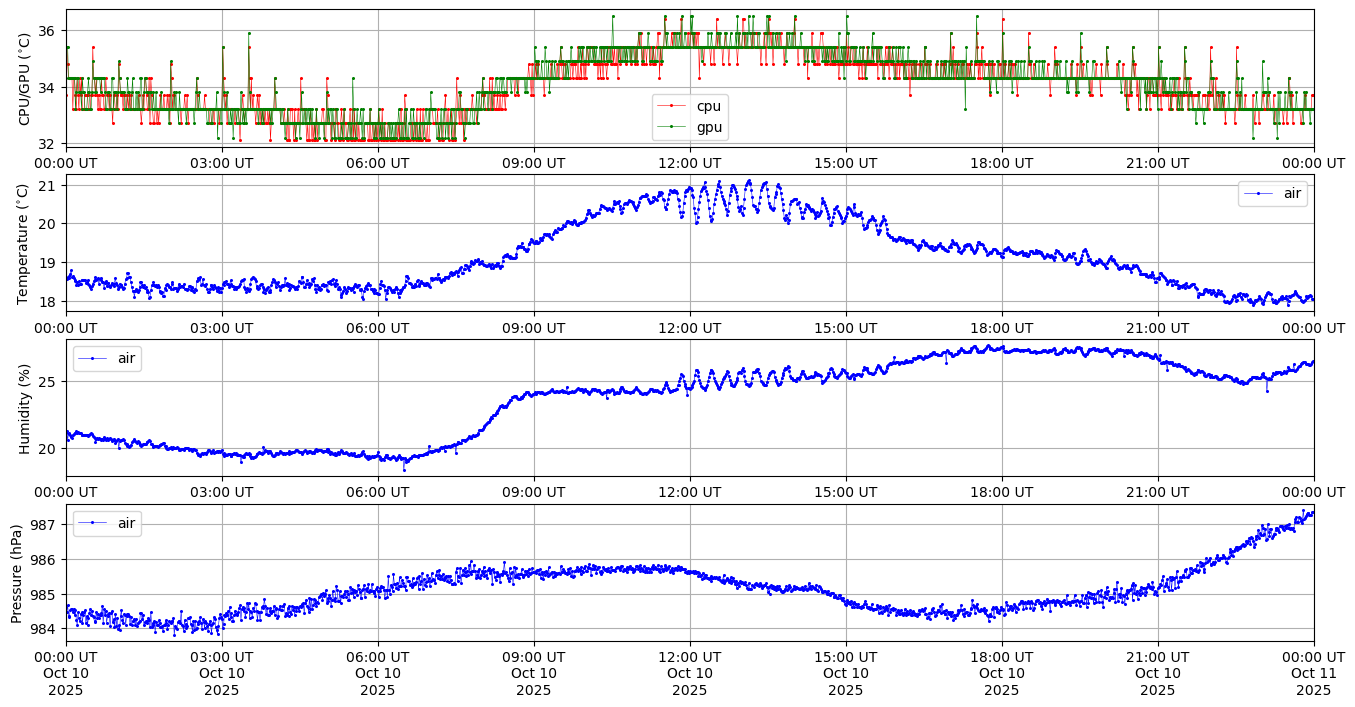The width and height of the screenshot is (1355, 707).
Task: Click the Humidity (%) y-axis label
Action: 25,408
